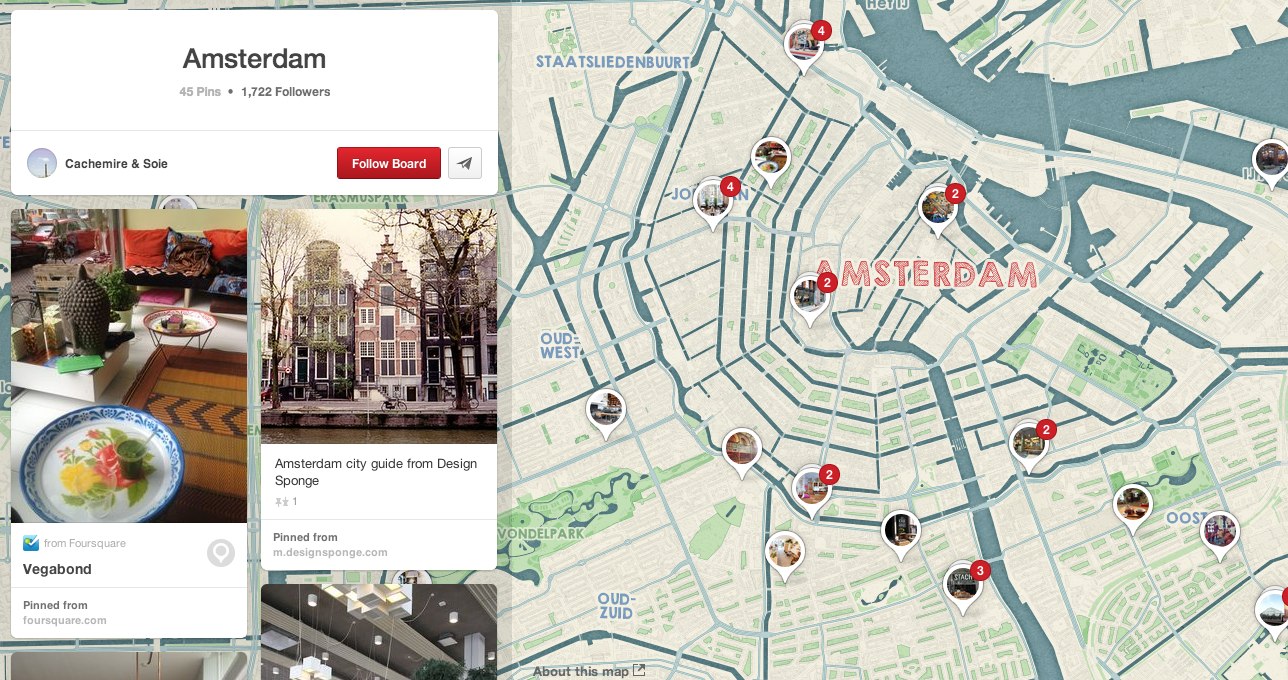This screenshot has width=1288, height=680.
Task: Open the Vegabond interior photo
Action: pyautogui.click(x=129, y=366)
